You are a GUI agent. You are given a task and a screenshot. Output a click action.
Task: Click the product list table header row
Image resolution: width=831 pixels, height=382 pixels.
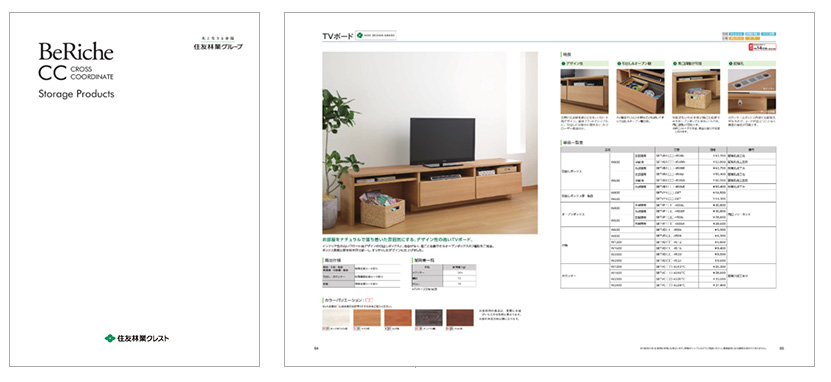668,149
